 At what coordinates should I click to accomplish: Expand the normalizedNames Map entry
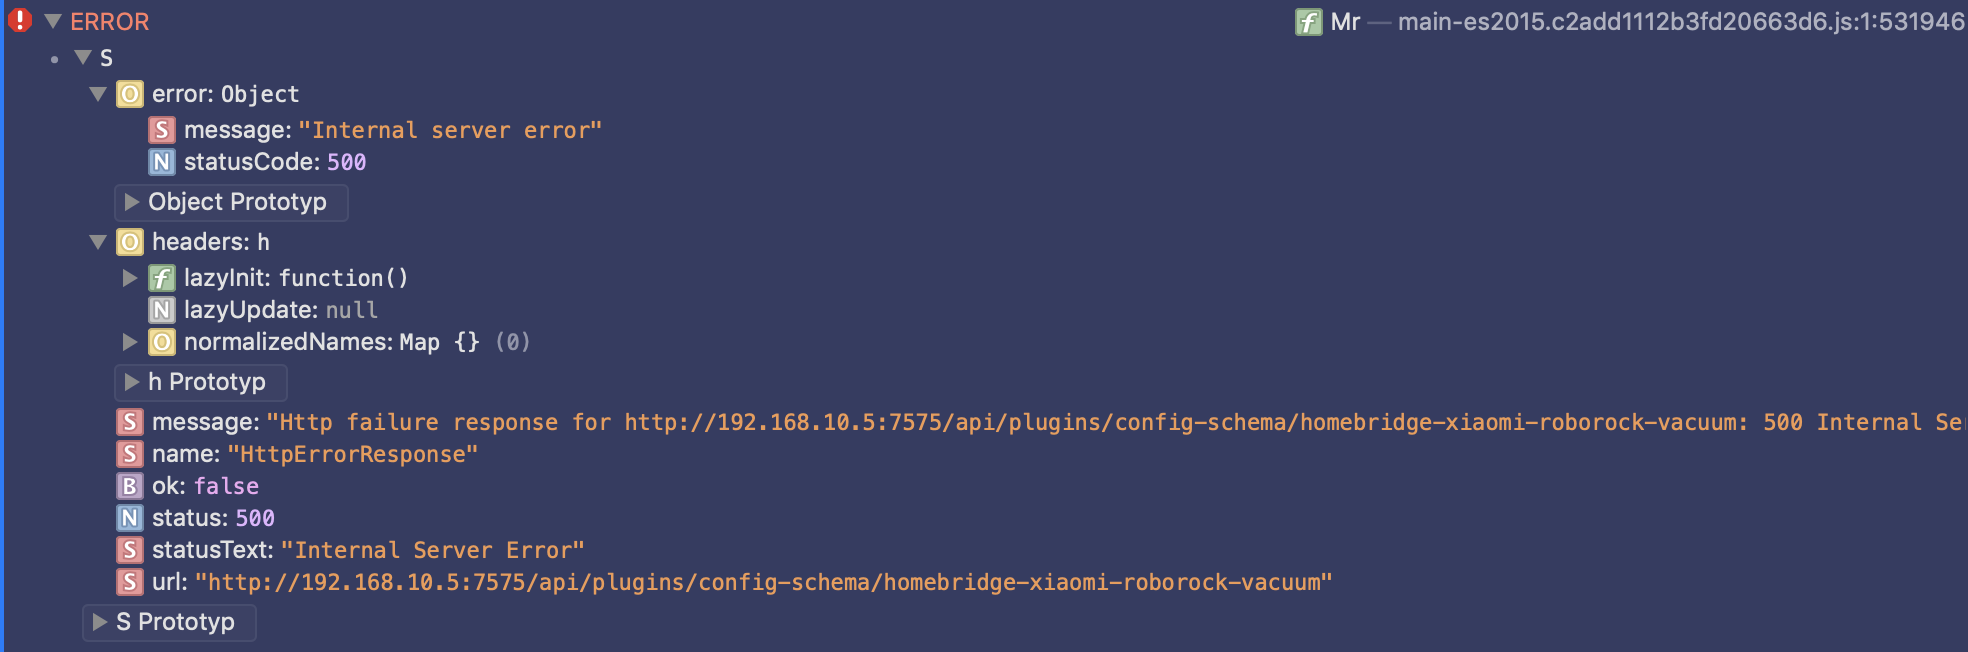pos(130,342)
